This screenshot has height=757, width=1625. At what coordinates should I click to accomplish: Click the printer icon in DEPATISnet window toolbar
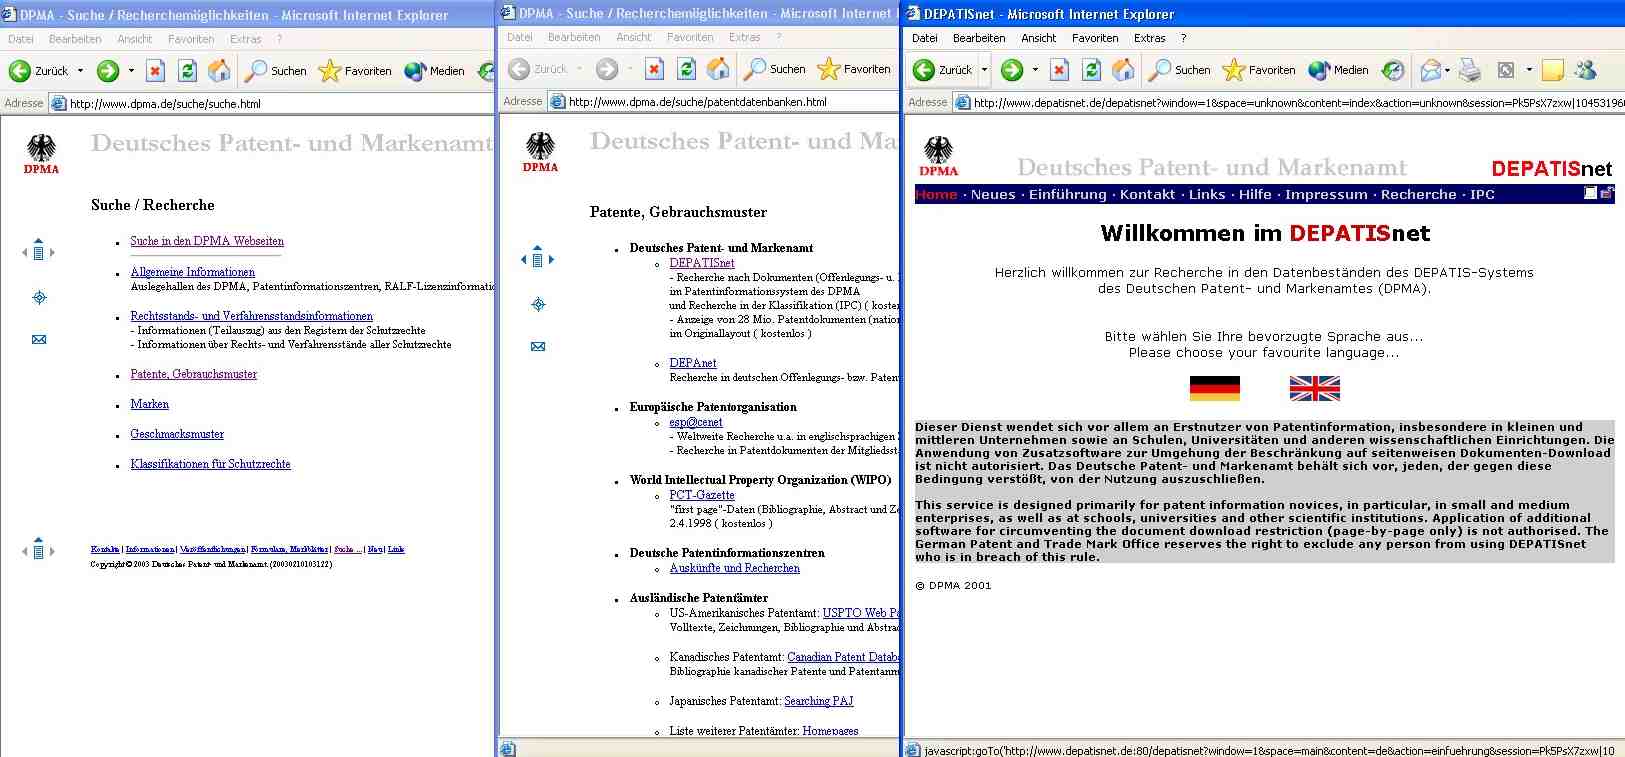[x=1469, y=70]
